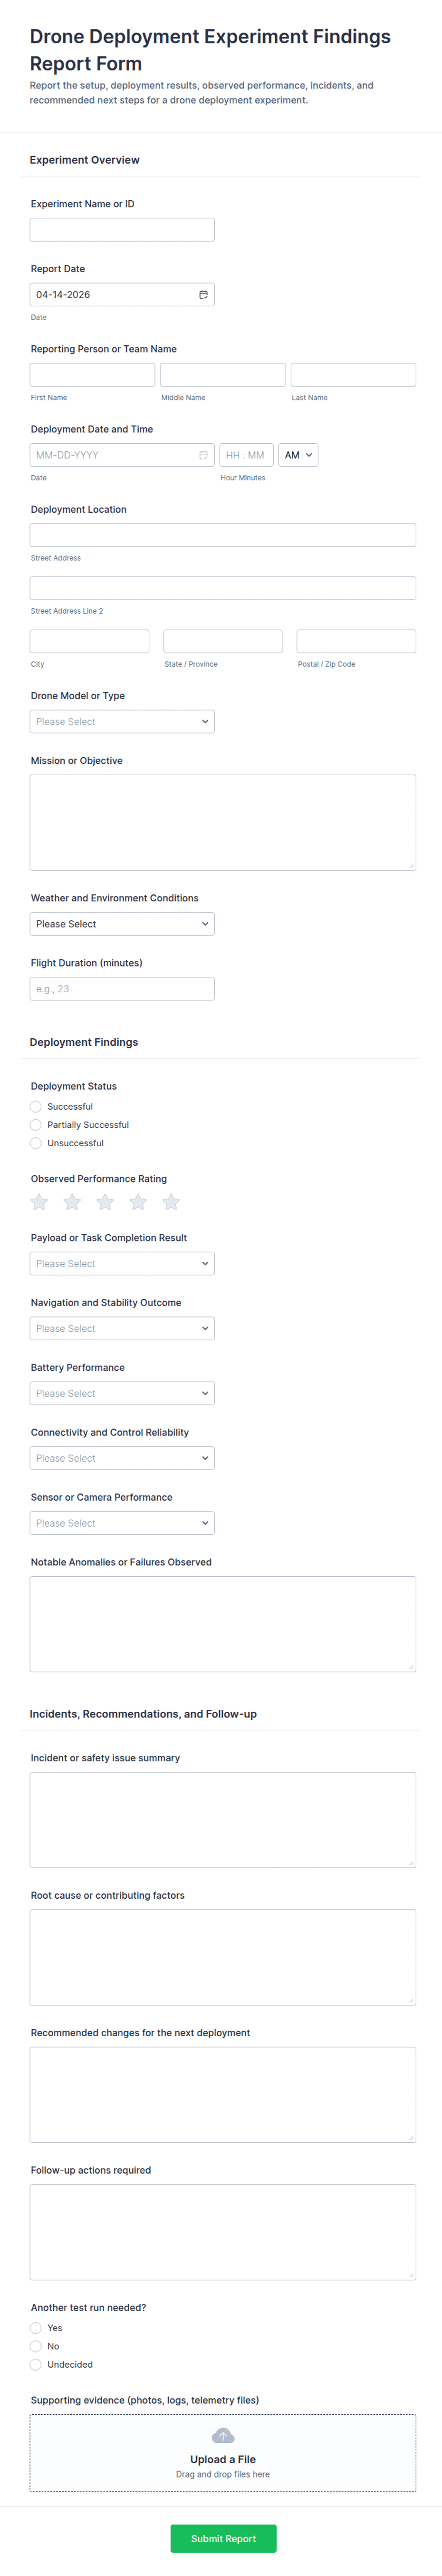Viewport: 442px width, 2576px height.
Task: Rate performance with the first star
Action: coord(39,1202)
